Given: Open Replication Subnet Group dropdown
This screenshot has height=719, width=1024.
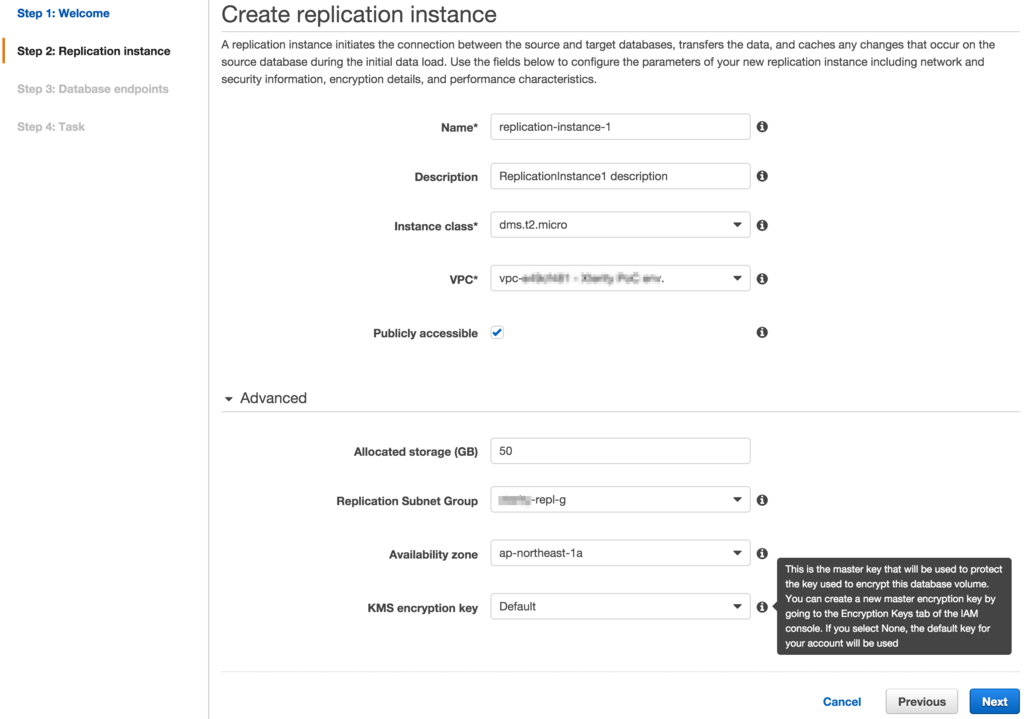Looking at the screenshot, I should point(620,500).
